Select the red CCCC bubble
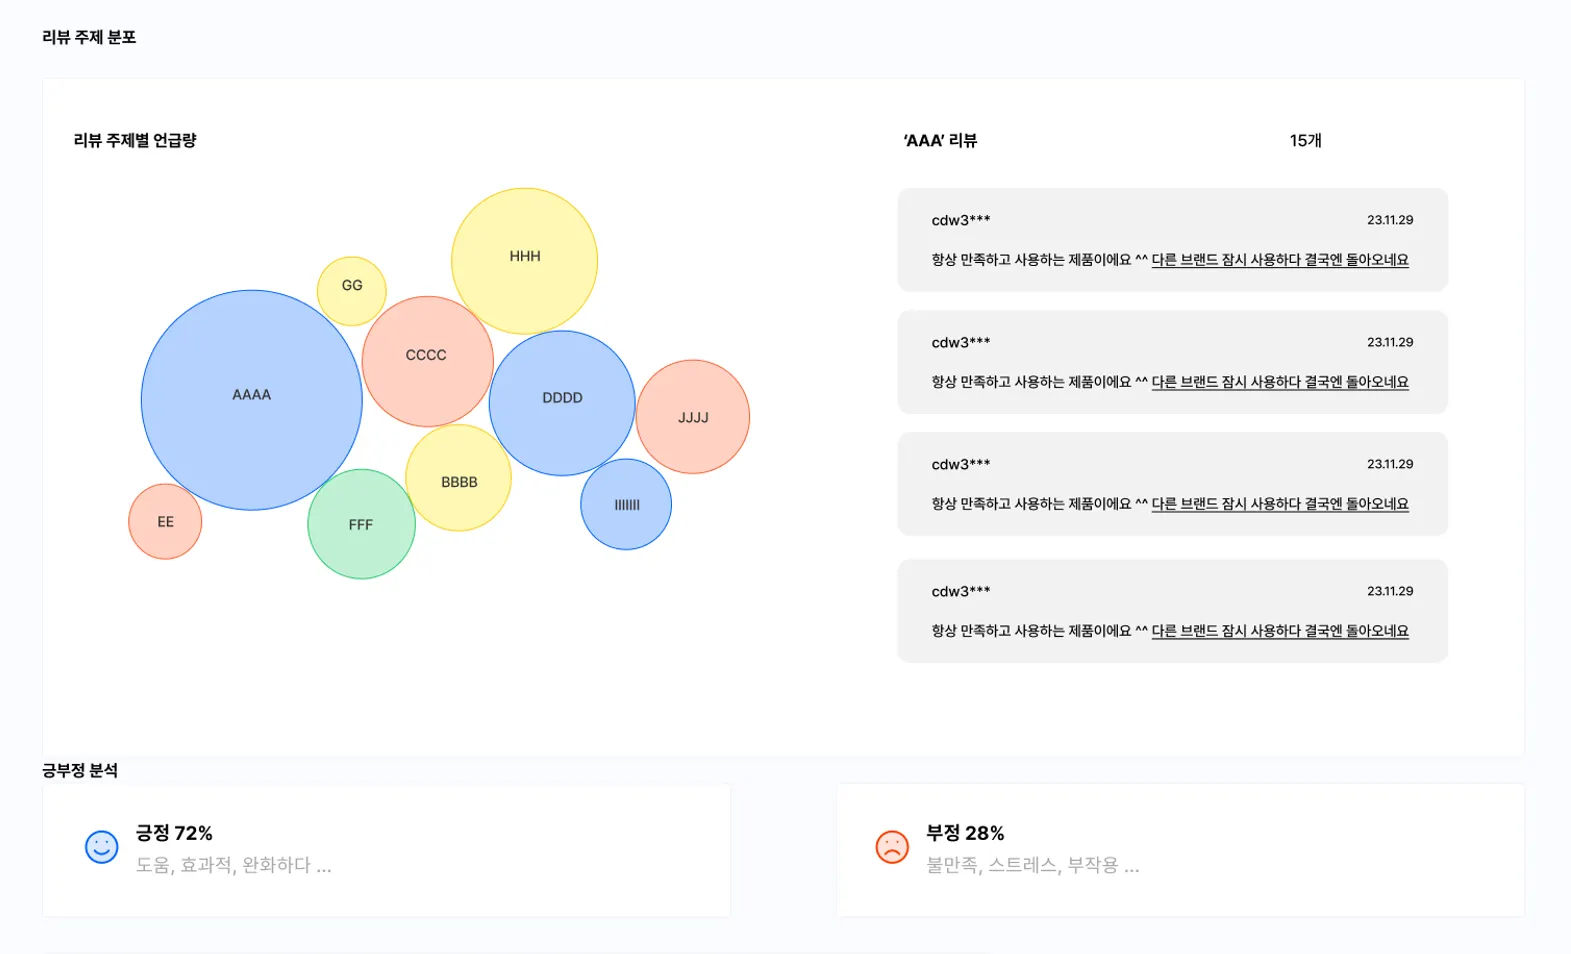Screen dimensions: 1571x954 point(427,361)
